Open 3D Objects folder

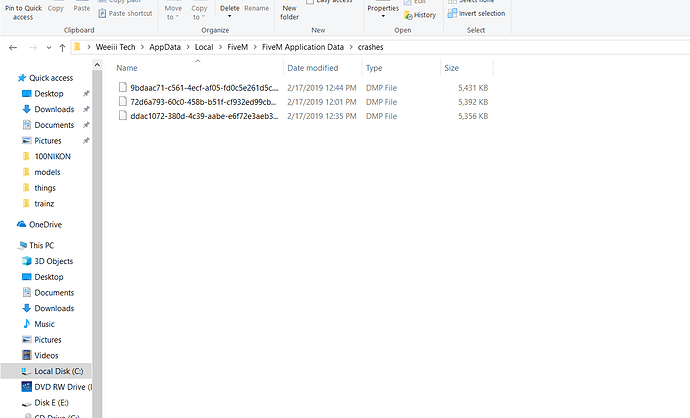[x=54, y=261]
